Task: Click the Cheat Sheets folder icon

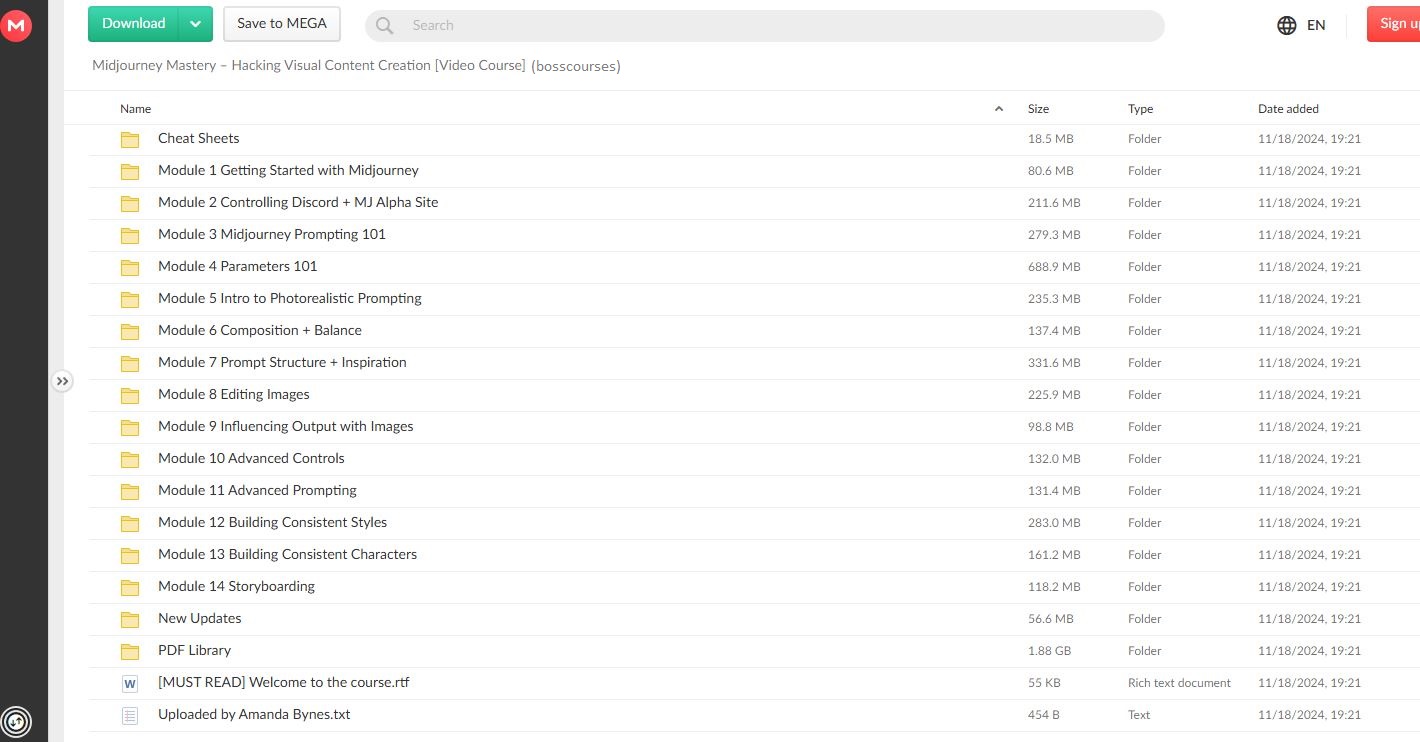Action: tap(130, 139)
